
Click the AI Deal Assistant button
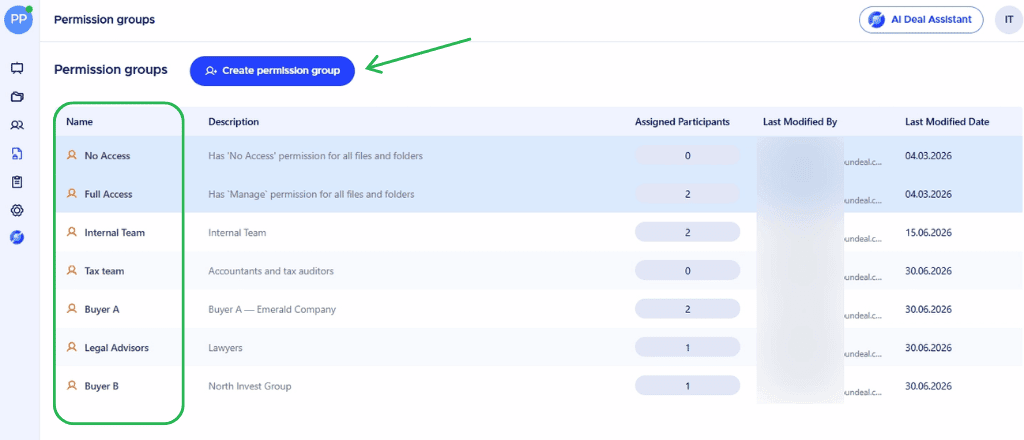tap(921, 20)
